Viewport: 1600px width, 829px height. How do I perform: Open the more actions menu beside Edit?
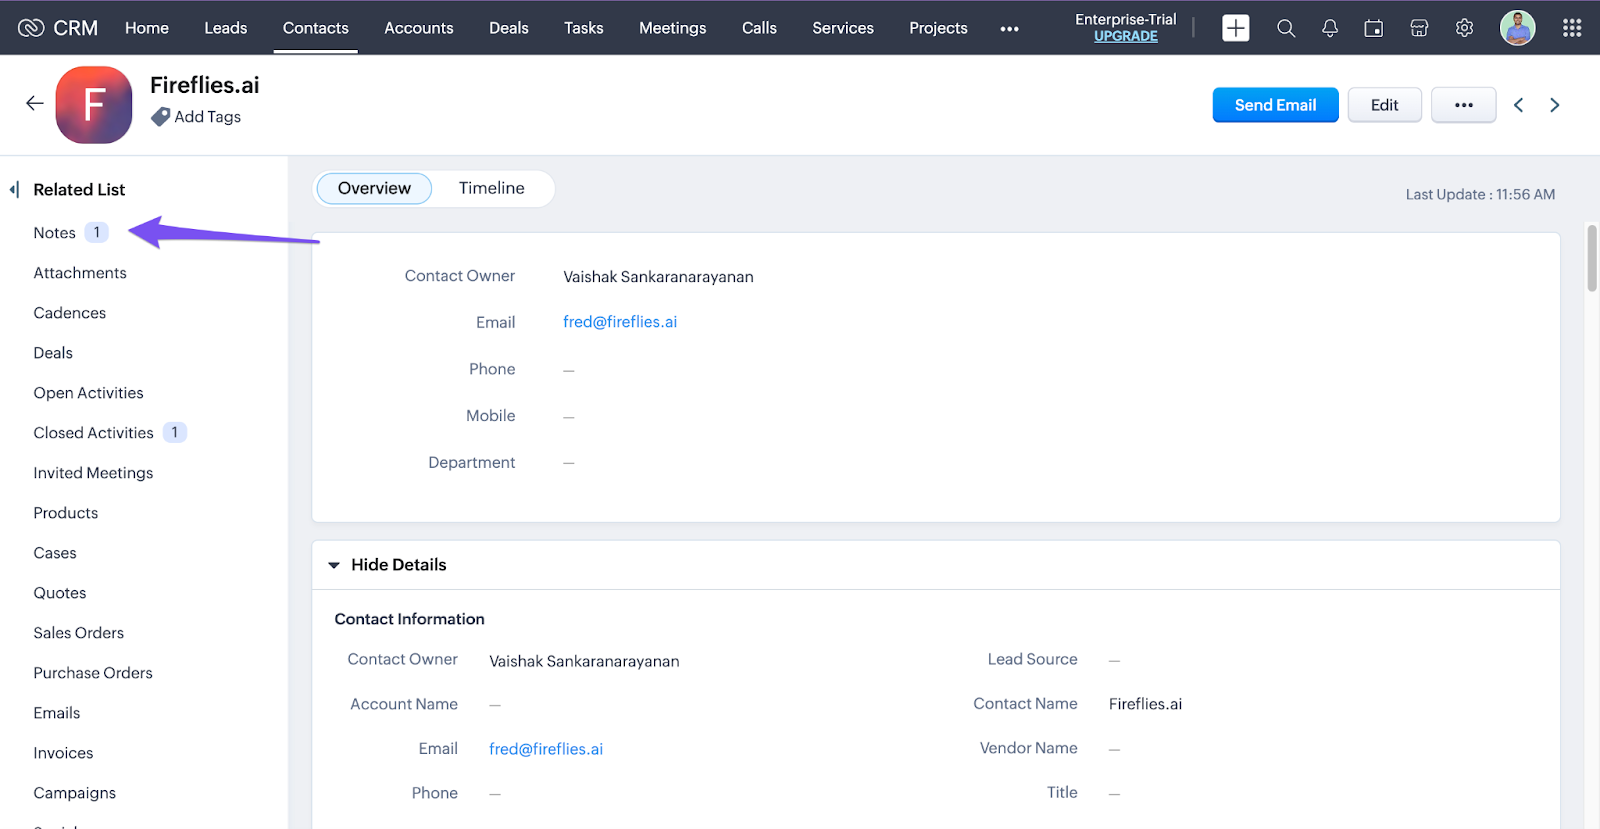point(1463,105)
